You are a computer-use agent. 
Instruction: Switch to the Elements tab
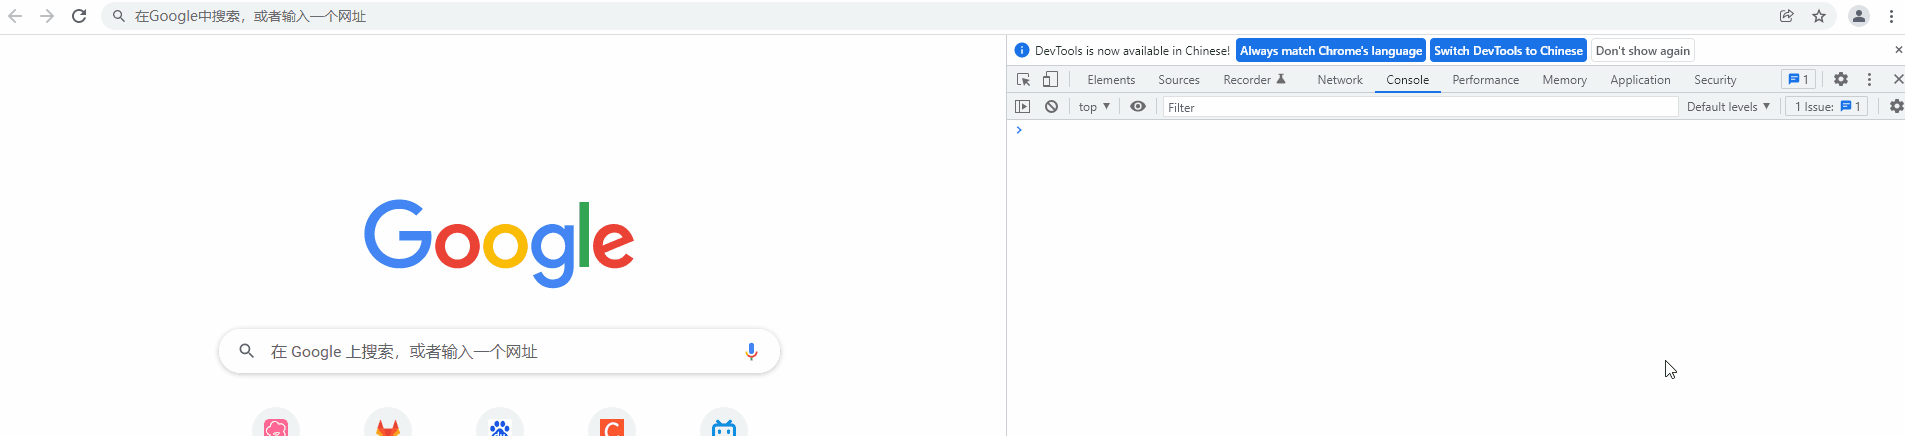tap(1111, 80)
